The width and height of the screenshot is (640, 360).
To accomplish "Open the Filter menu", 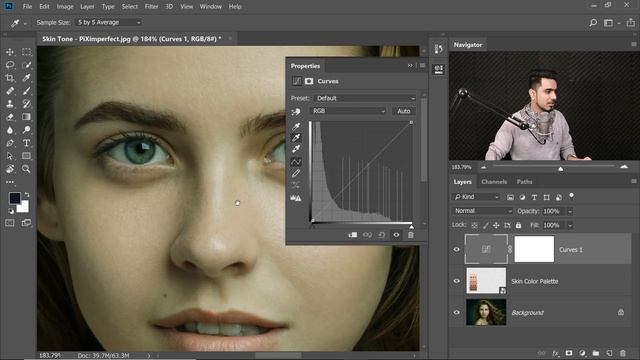I will [x=151, y=7].
